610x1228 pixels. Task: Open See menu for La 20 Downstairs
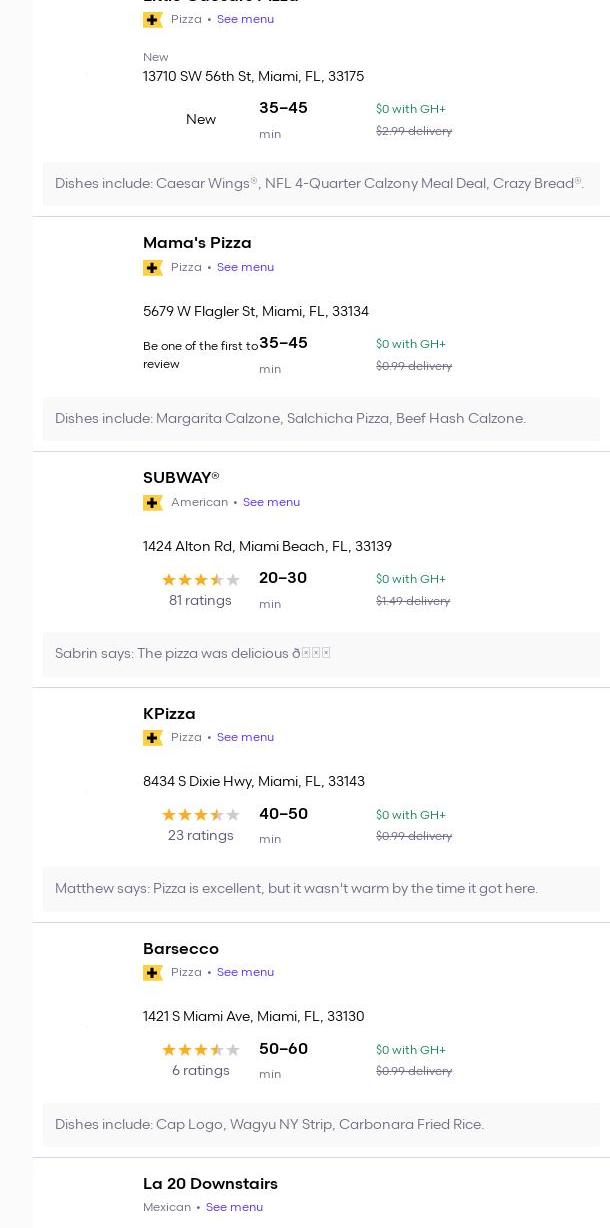pos(234,1207)
